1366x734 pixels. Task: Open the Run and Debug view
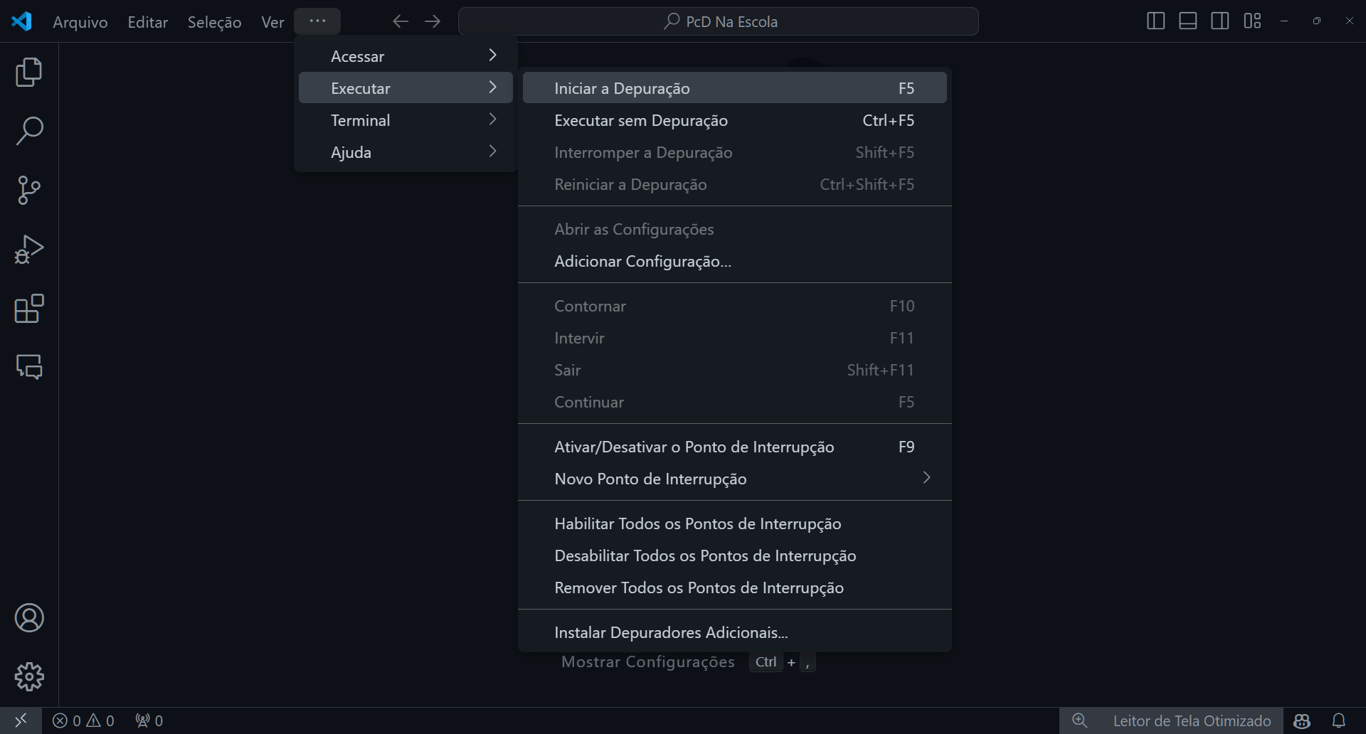pyautogui.click(x=29, y=249)
